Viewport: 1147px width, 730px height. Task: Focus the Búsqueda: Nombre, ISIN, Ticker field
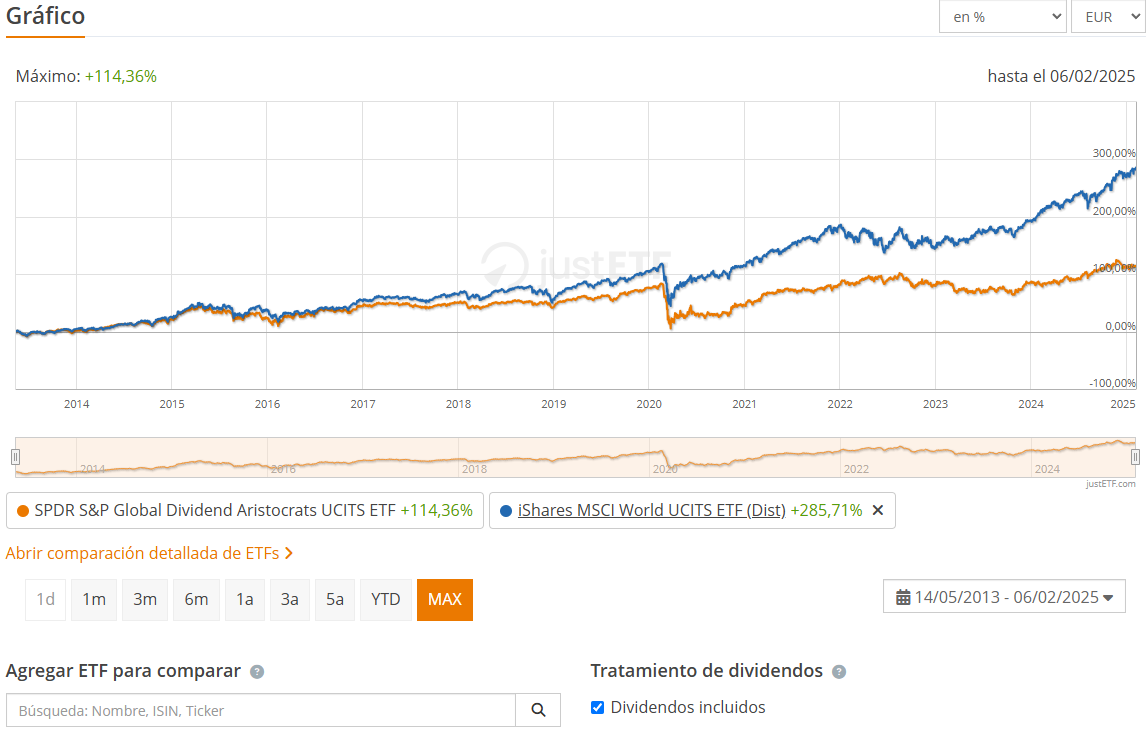261,710
